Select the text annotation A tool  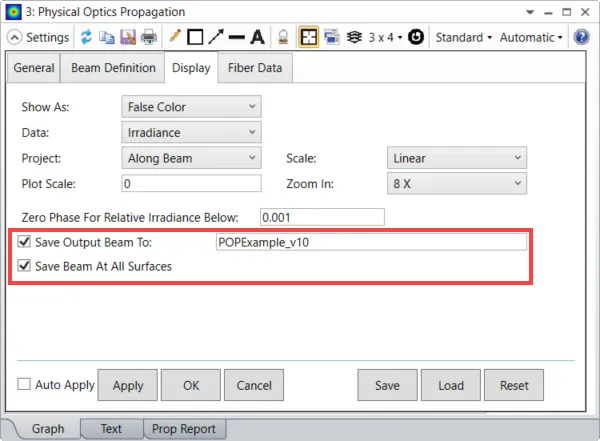tap(258, 37)
